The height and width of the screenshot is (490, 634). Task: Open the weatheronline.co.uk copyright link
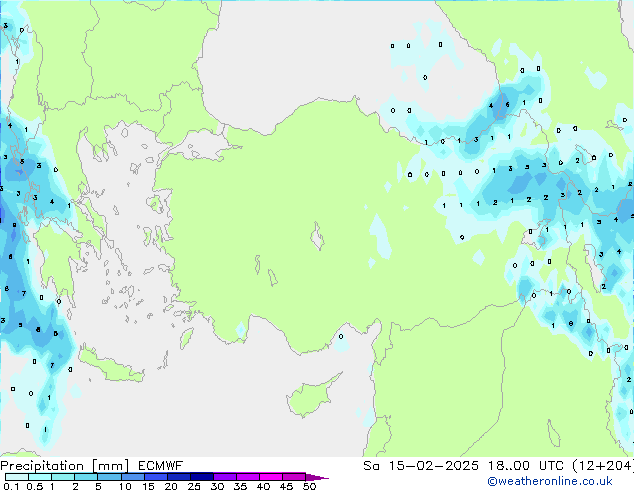(550, 481)
